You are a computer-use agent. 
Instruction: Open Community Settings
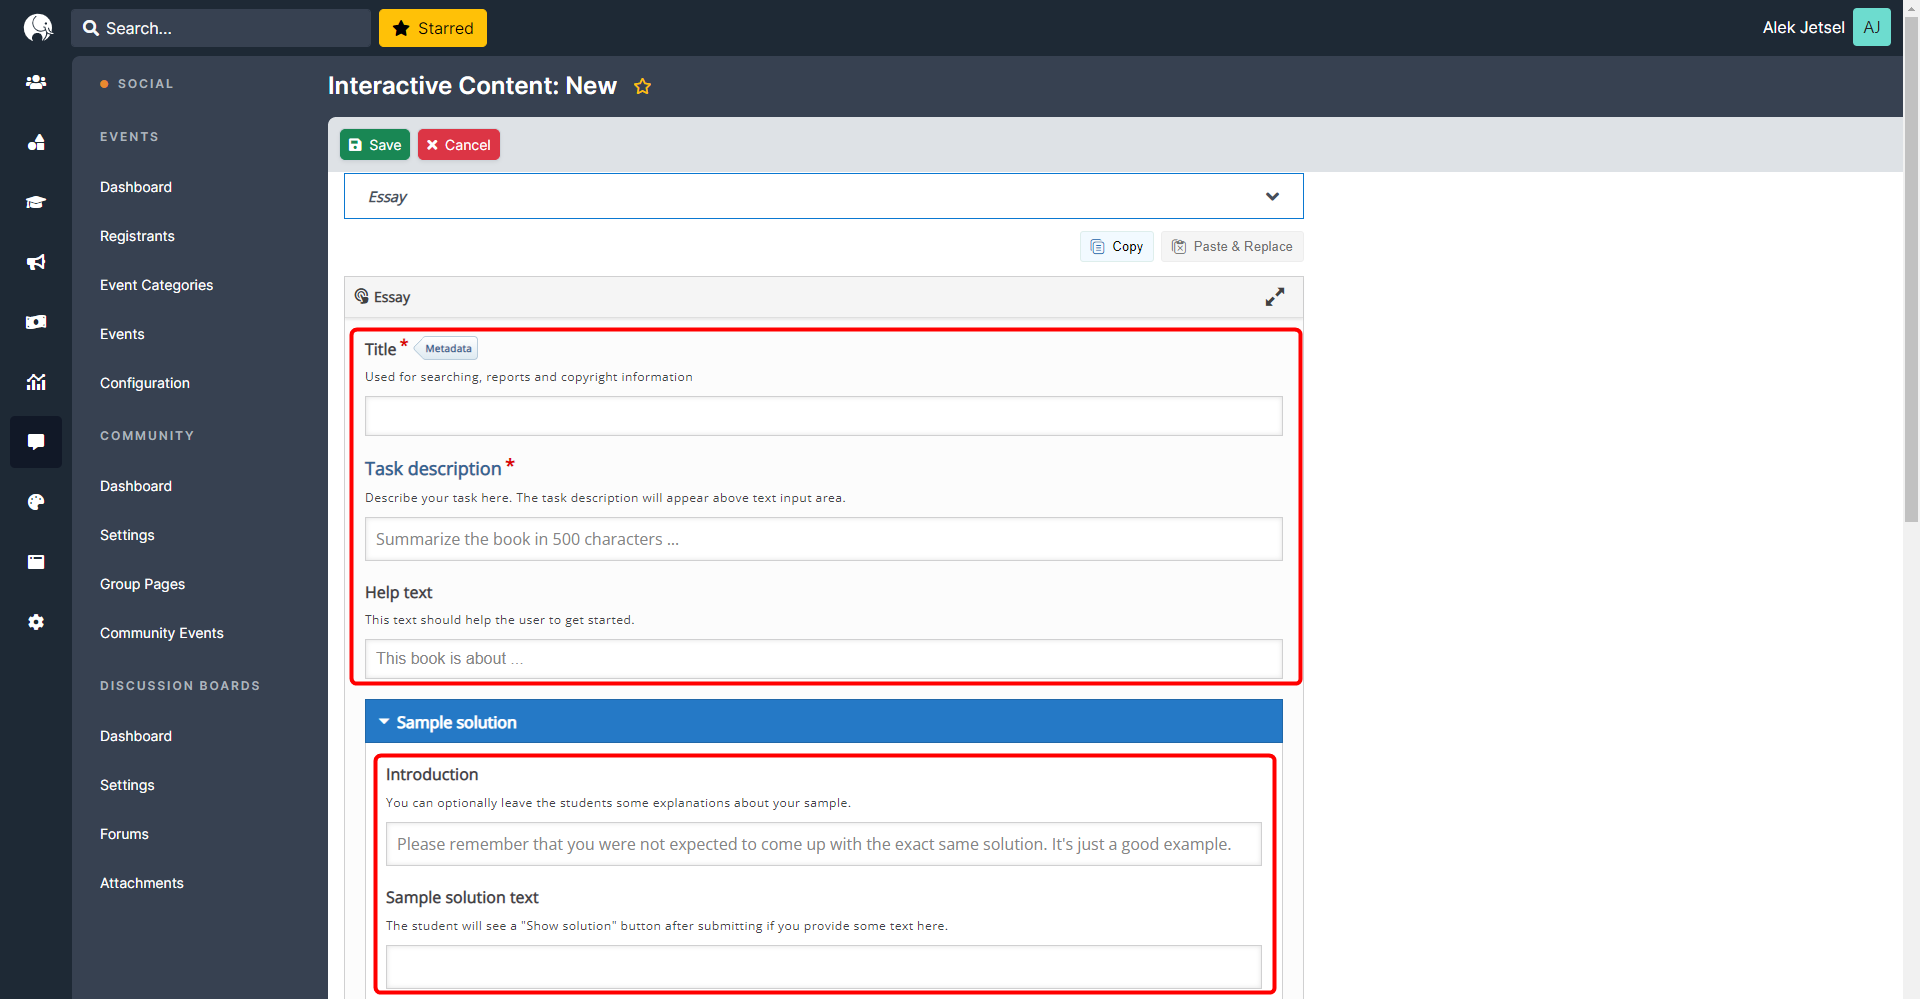pyautogui.click(x=127, y=535)
